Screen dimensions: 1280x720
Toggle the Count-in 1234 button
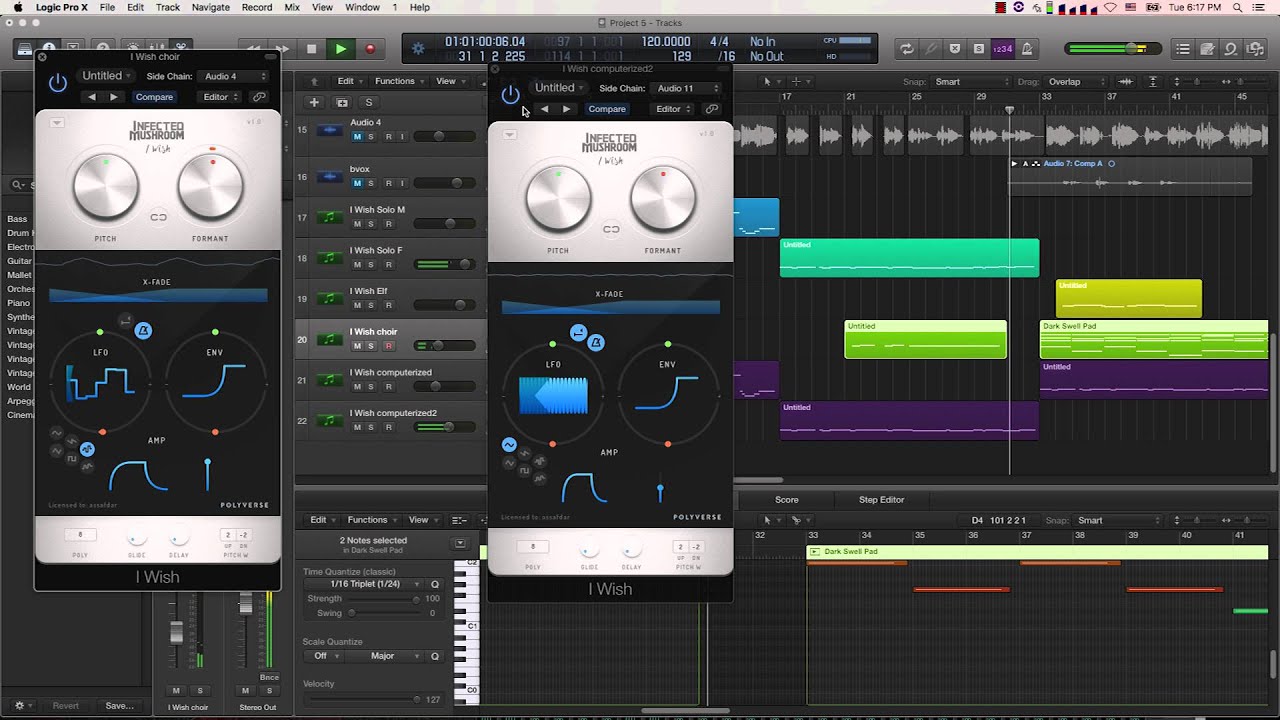[1003, 48]
